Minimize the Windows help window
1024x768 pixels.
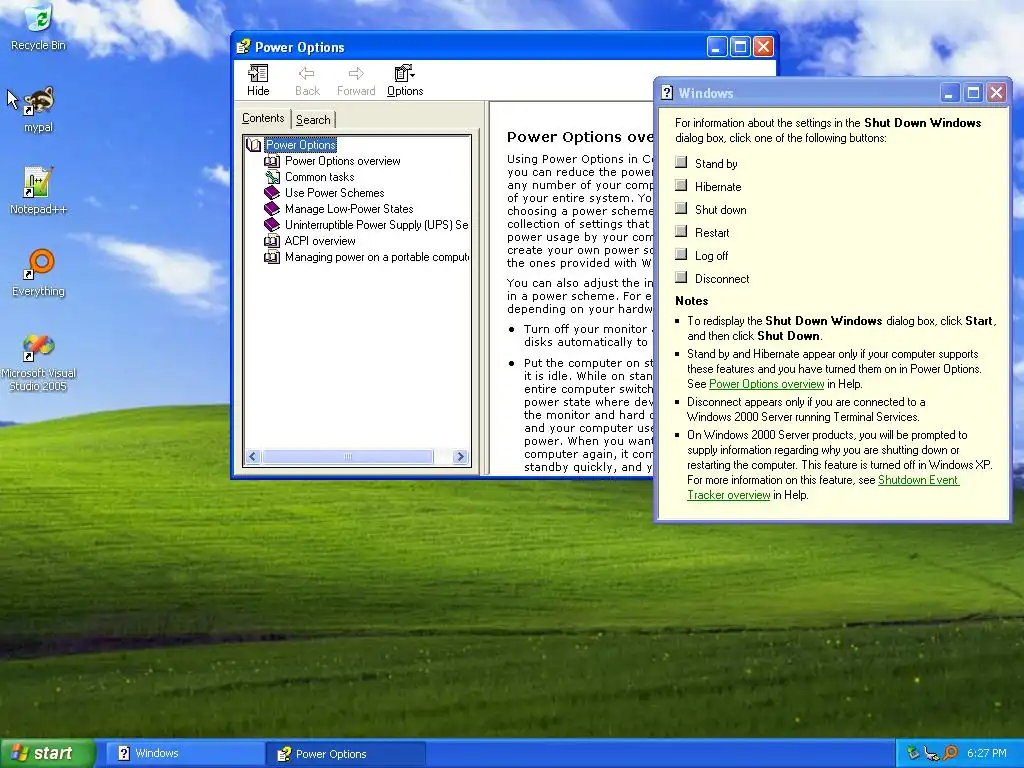(950, 93)
